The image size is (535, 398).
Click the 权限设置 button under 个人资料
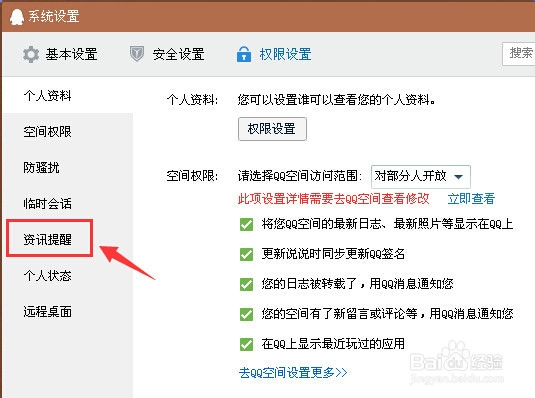272,129
